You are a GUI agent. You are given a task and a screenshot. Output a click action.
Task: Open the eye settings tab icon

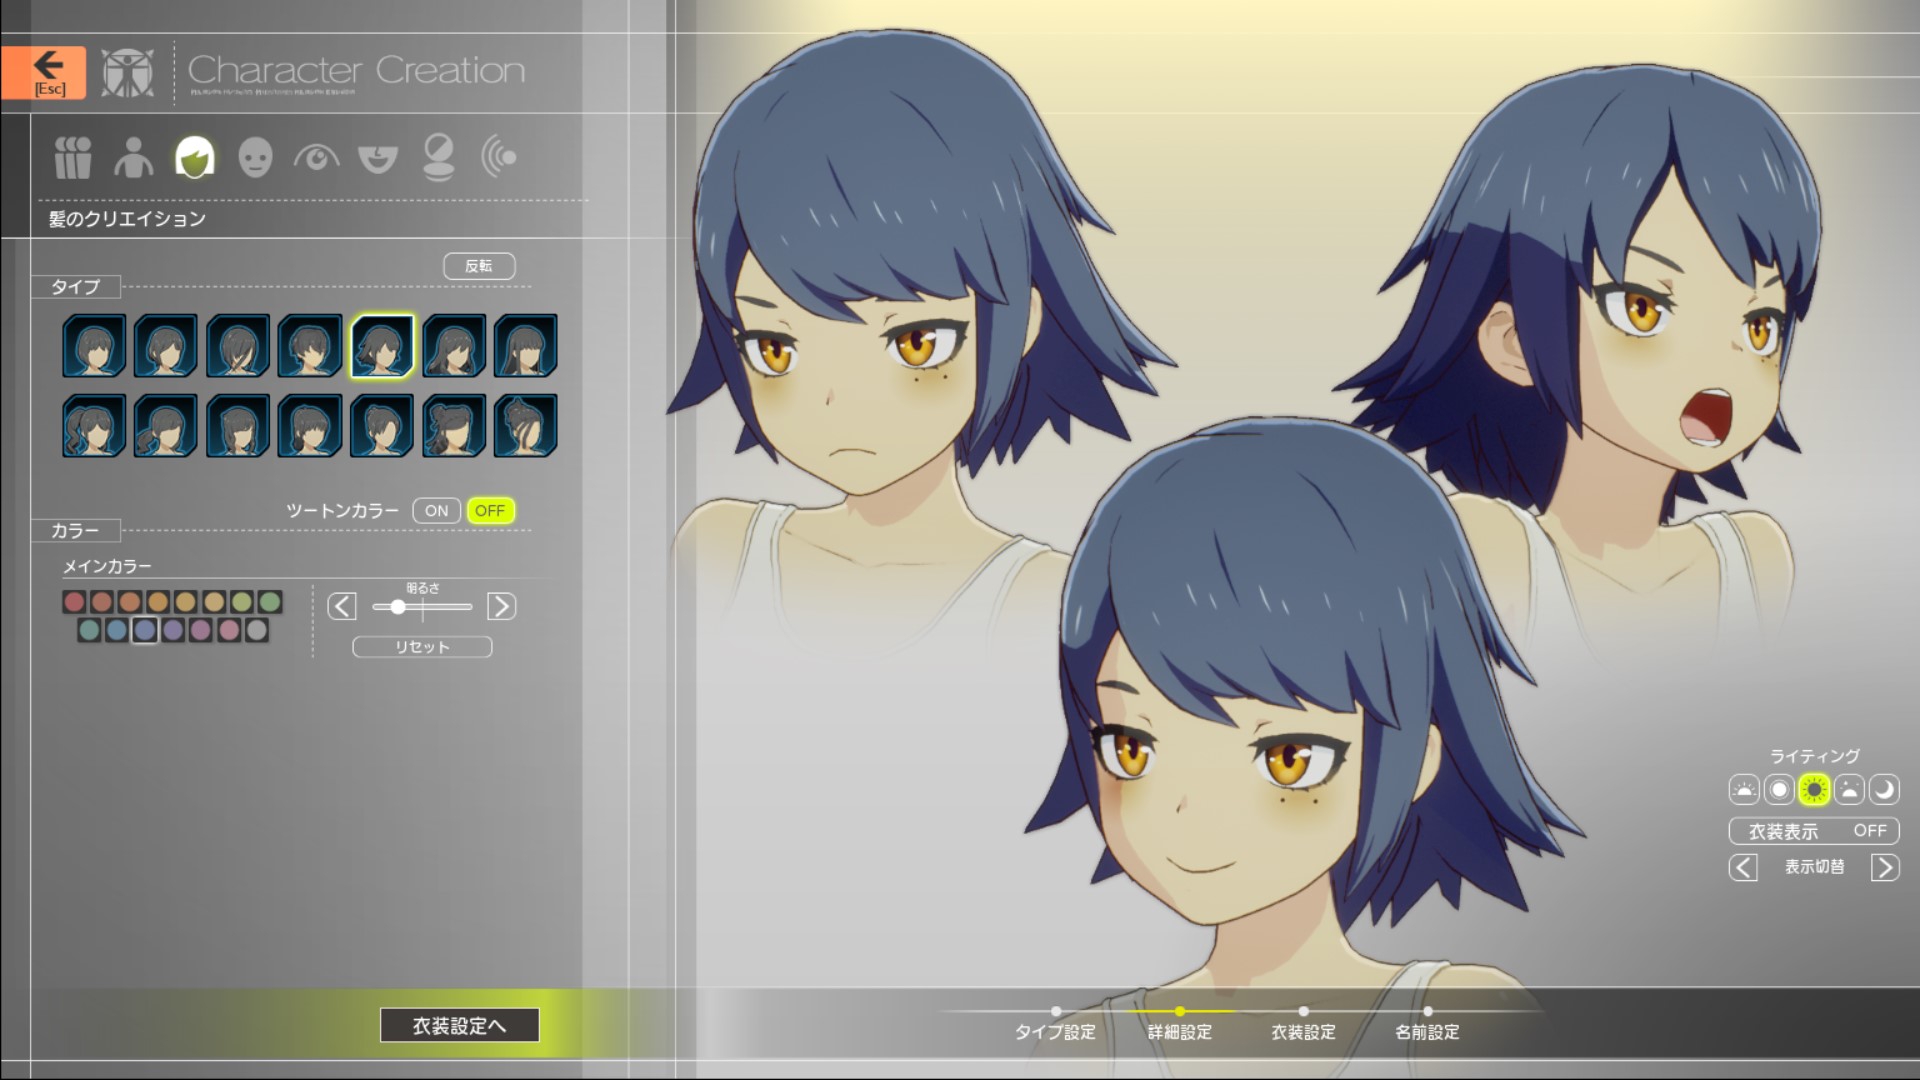[316, 157]
